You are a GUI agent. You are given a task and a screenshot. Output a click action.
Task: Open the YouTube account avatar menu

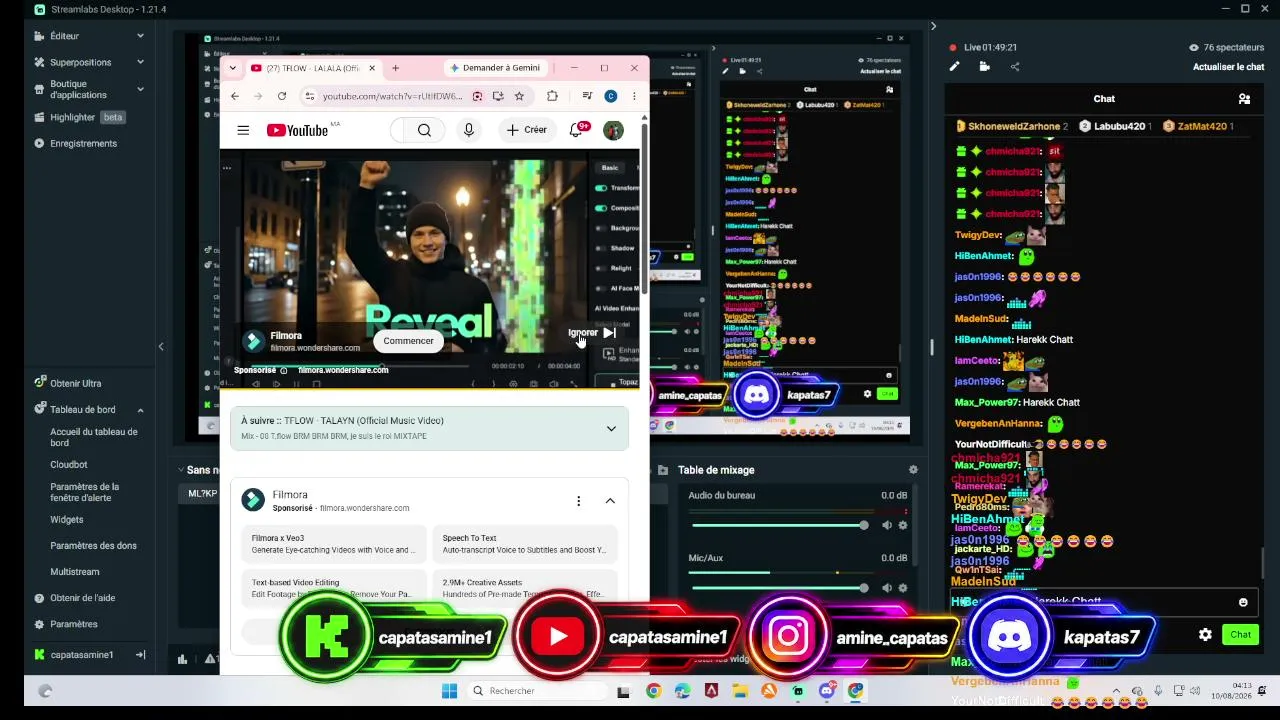coord(613,130)
